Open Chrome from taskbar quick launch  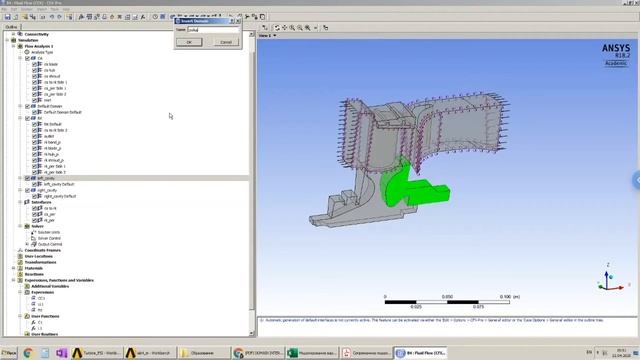tap(28, 353)
